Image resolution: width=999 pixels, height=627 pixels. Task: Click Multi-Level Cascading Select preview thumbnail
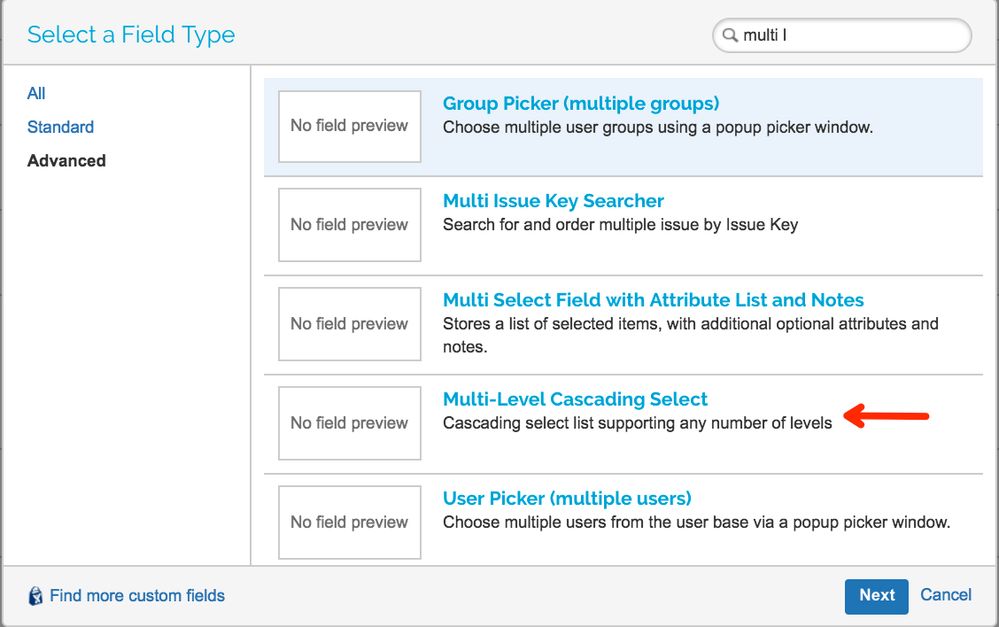(349, 423)
